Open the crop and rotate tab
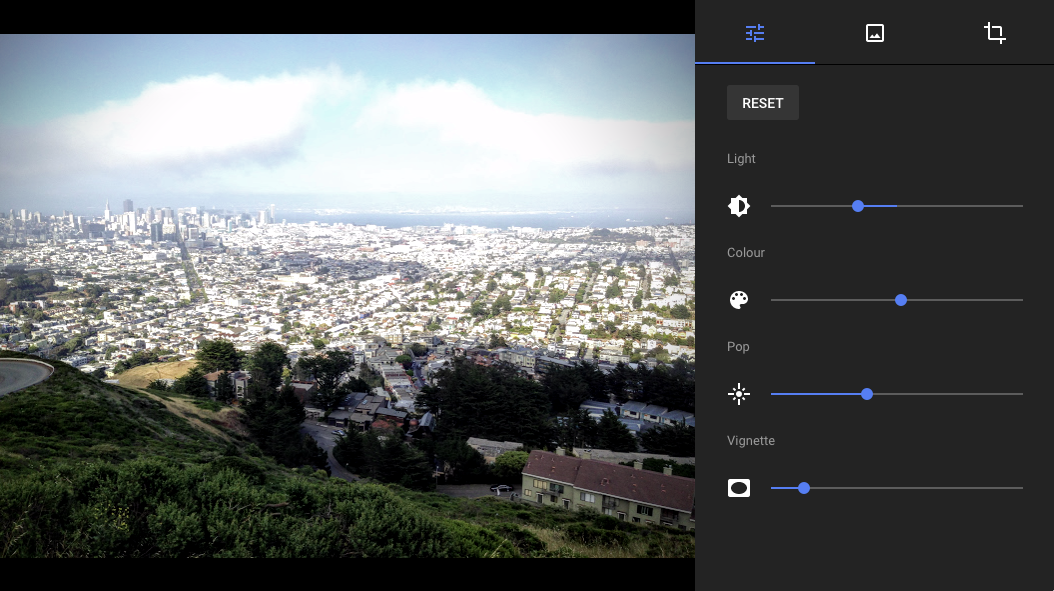 [994, 33]
